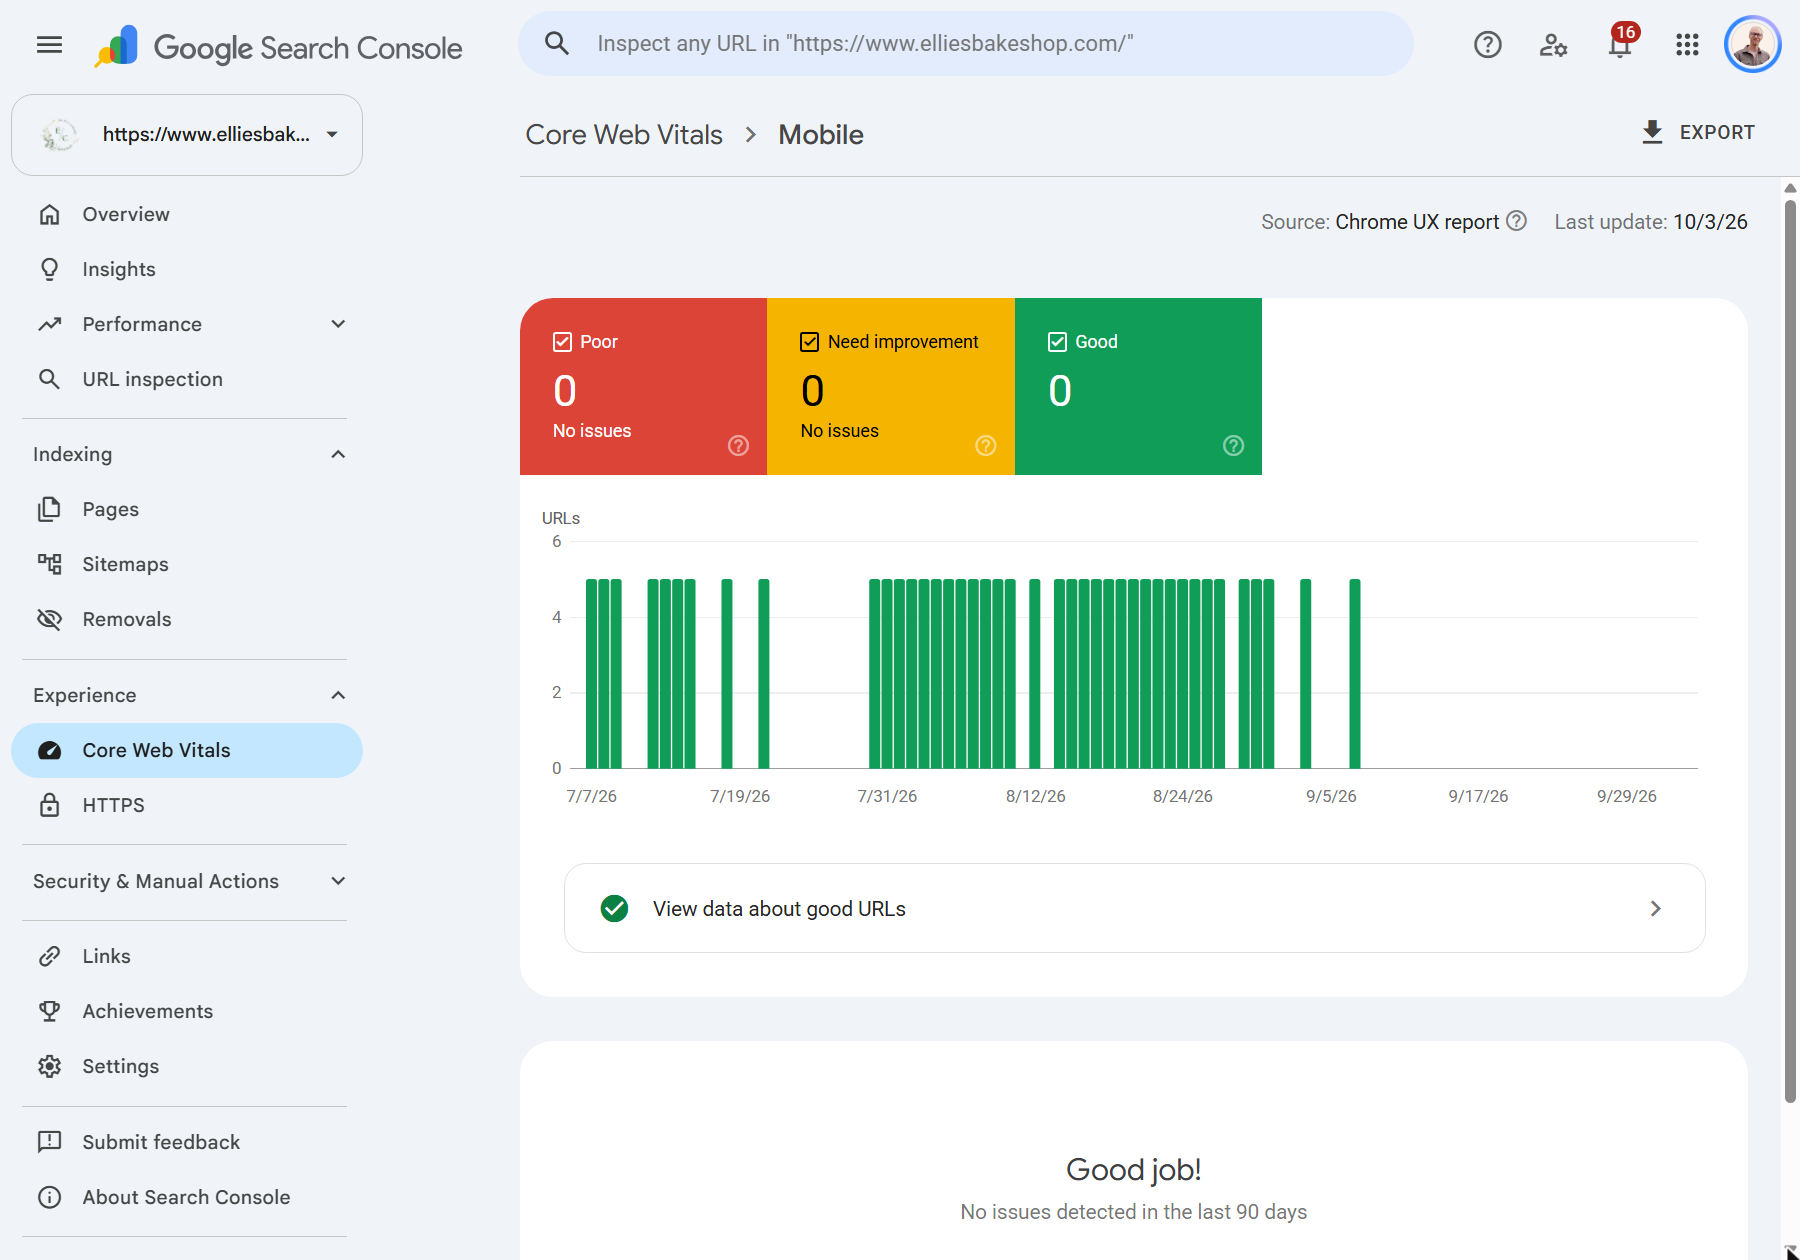Select Core Web Vitals sidebar item
Image resolution: width=1800 pixels, height=1260 pixels.
coord(187,750)
